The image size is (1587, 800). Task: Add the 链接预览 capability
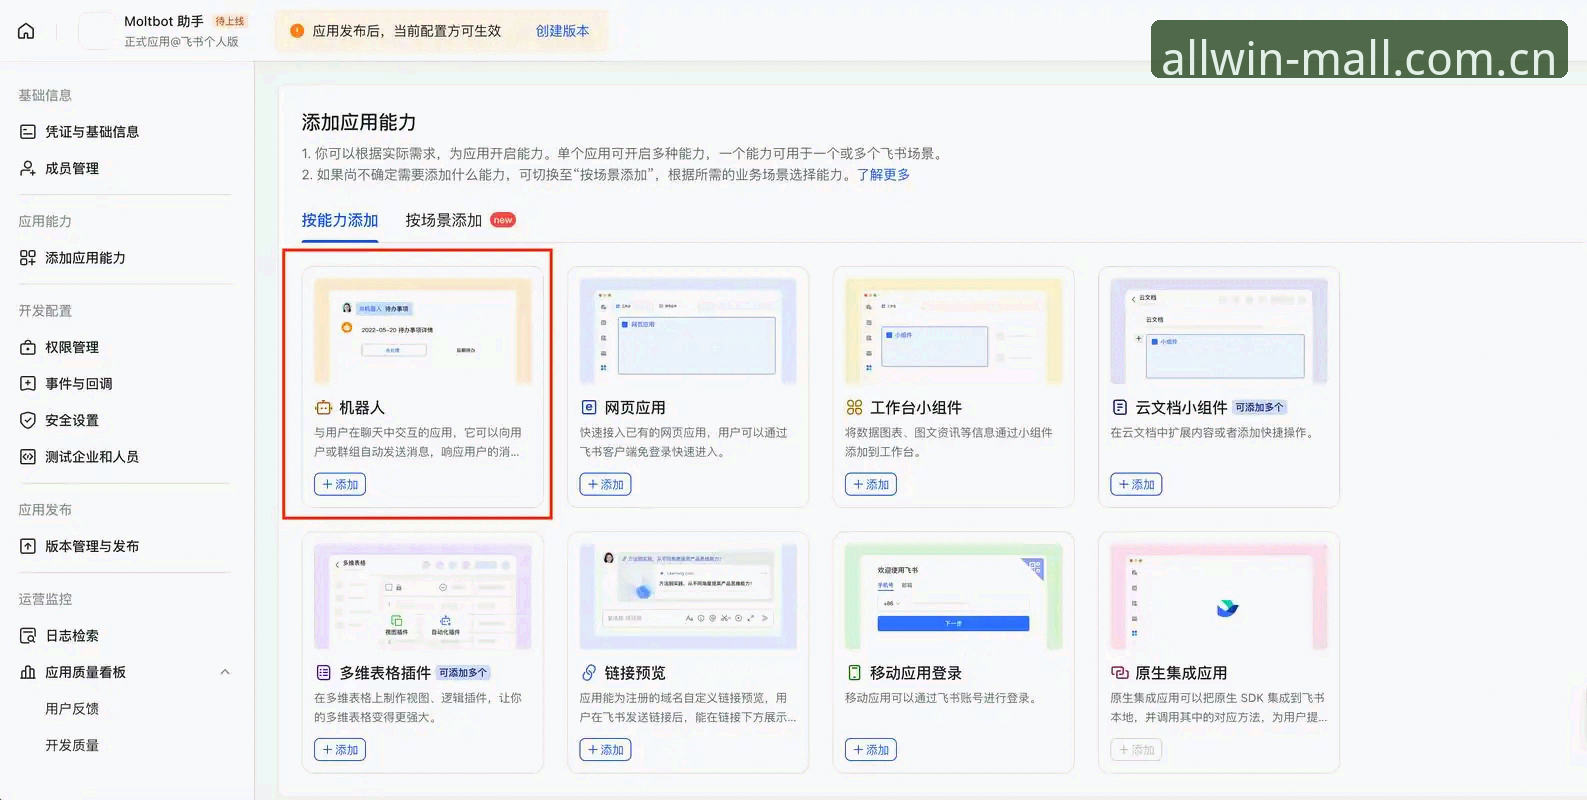click(x=605, y=749)
